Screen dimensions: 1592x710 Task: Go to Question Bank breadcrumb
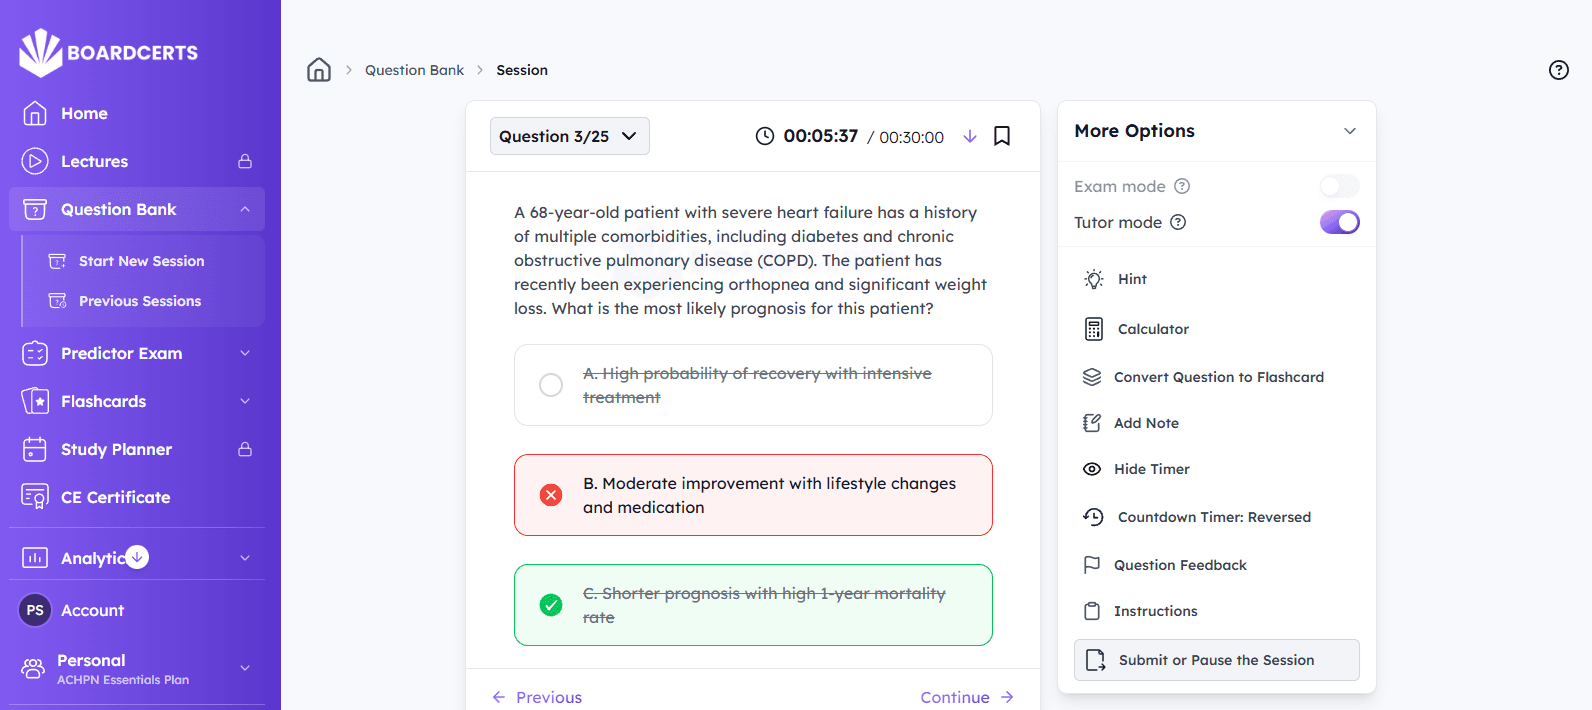[x=414, y=70]
